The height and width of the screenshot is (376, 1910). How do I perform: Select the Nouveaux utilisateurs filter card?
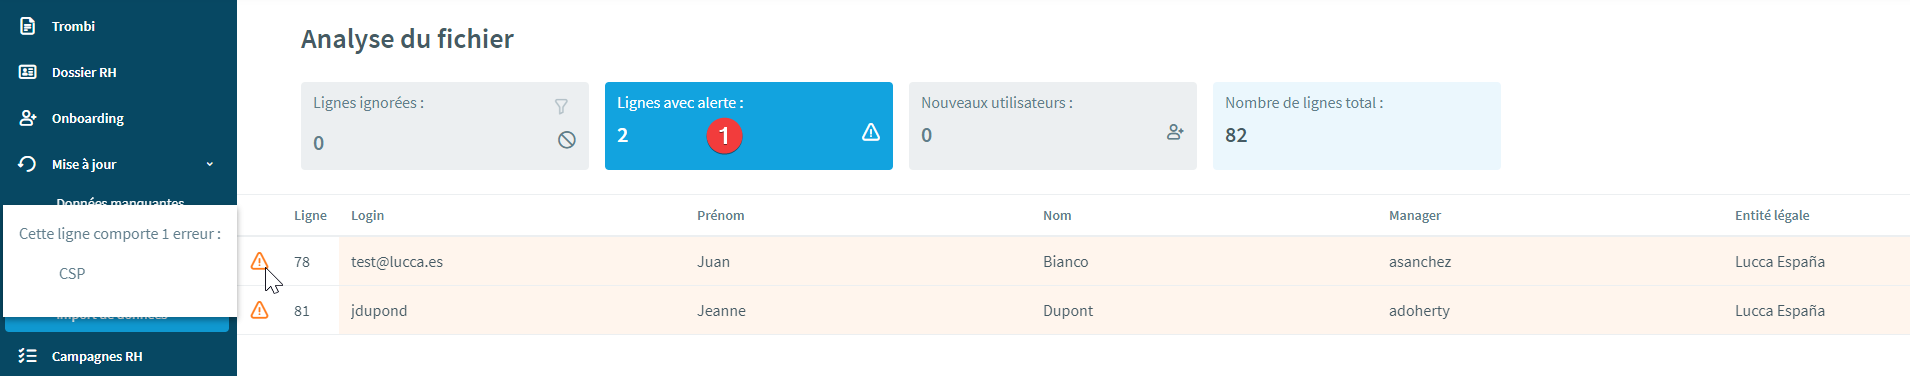[1053, 126]
